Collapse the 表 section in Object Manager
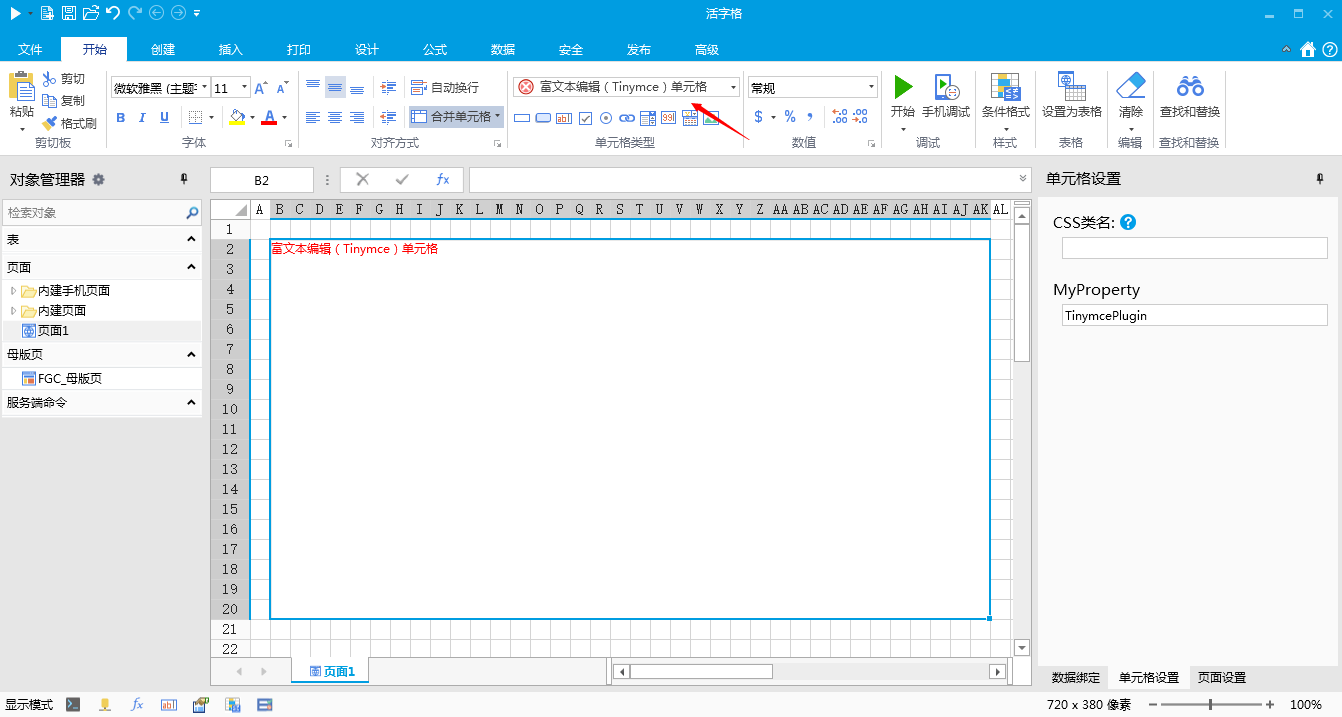Viewport: 1342px width, 717px height. (x=191, y=240)
